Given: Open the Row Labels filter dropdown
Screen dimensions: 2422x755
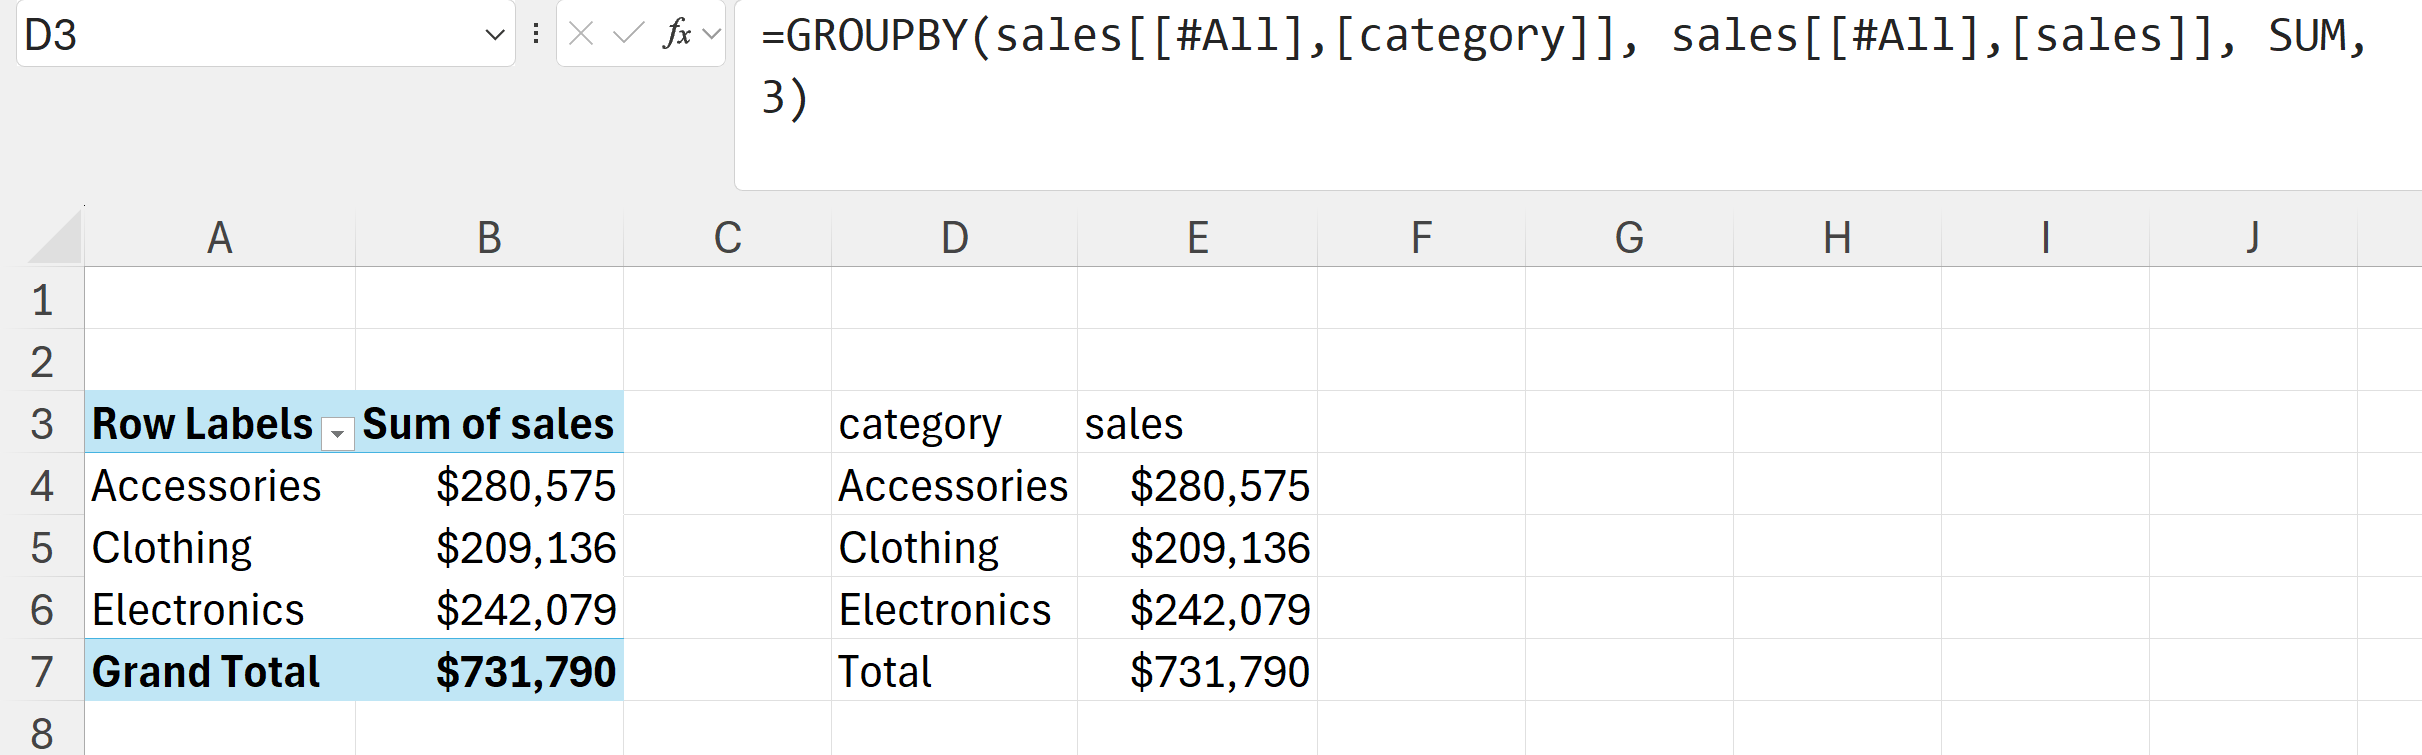Looking at the screenshot, I should (338, 434).
